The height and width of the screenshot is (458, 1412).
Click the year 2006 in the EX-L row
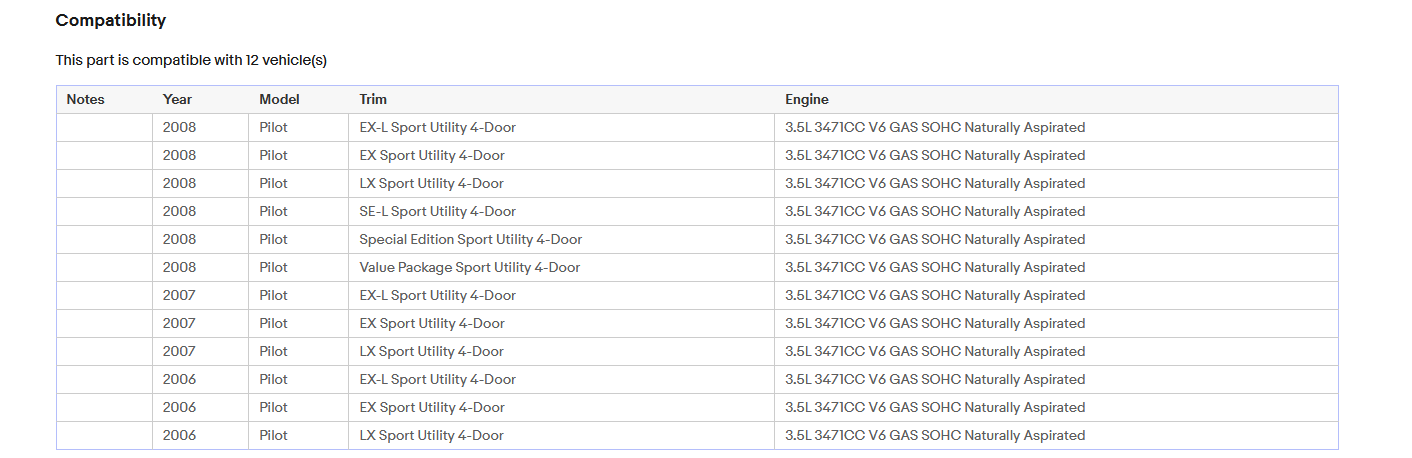180,379
